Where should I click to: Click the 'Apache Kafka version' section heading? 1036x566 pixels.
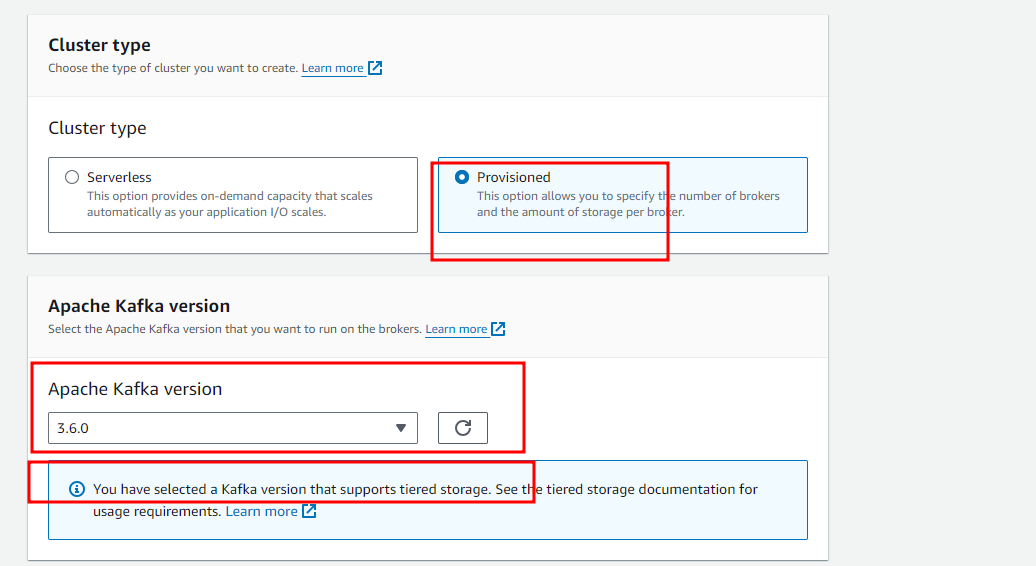click(139, 306)
